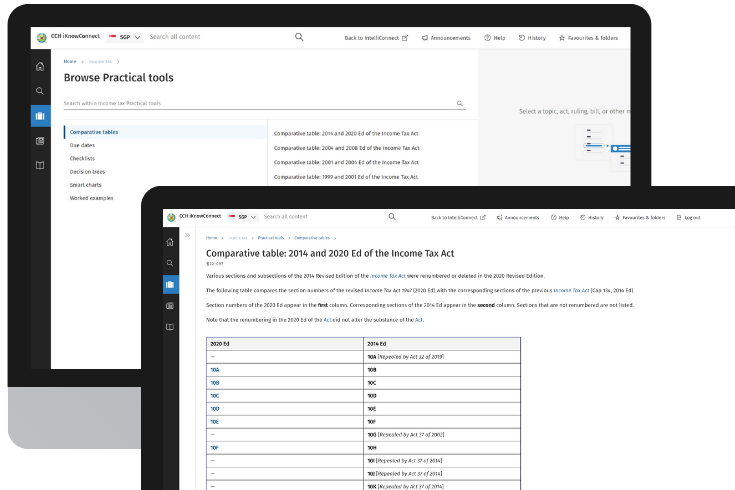Open Comparative table: 2004 and 2008 Ed link
The height and width of the screenshot is (490, 735).
(346, 147)
